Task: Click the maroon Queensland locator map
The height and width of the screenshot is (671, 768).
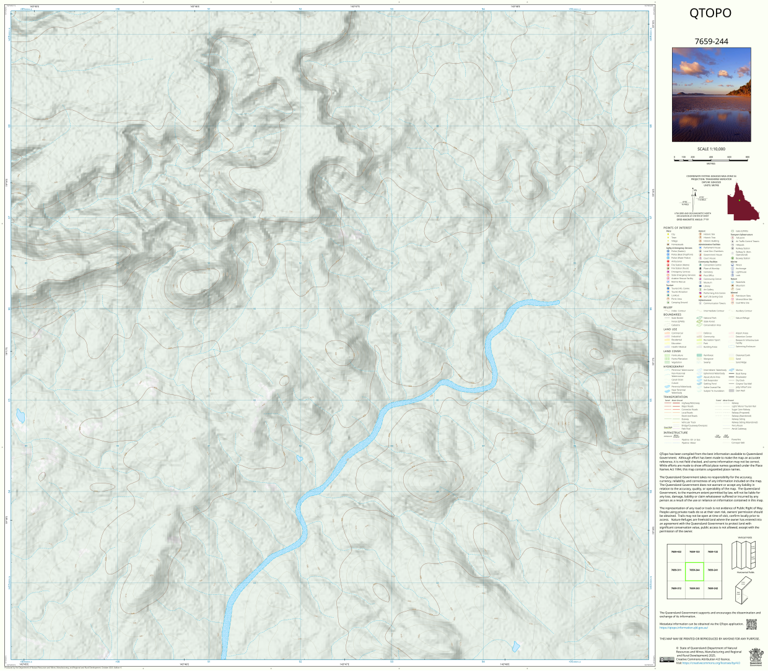Action: point(743,201)
